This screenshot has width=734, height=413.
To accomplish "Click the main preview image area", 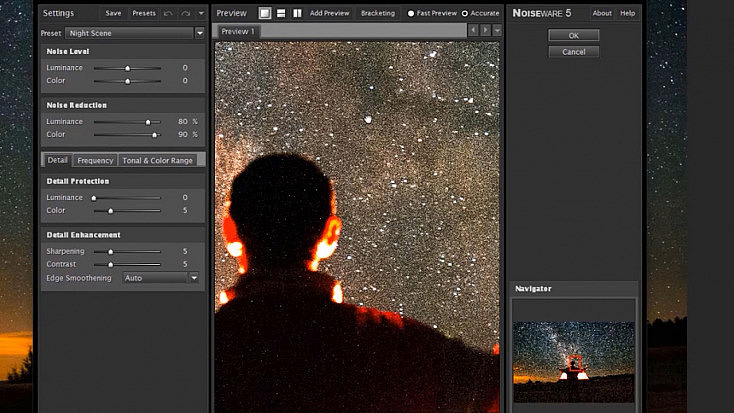I will pyautogui.click(x=357, y=227).
